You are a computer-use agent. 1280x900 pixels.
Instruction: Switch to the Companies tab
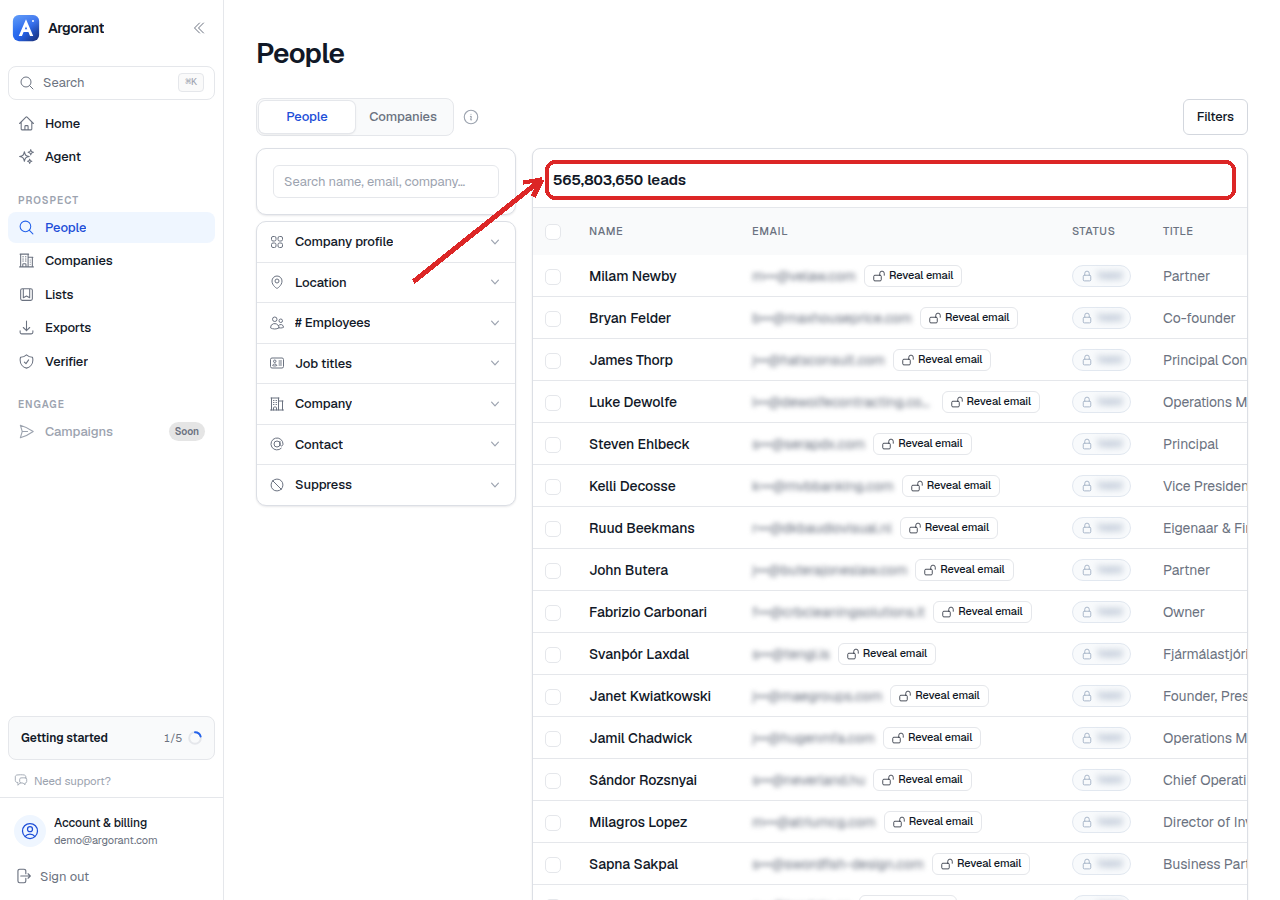[403, 117]
